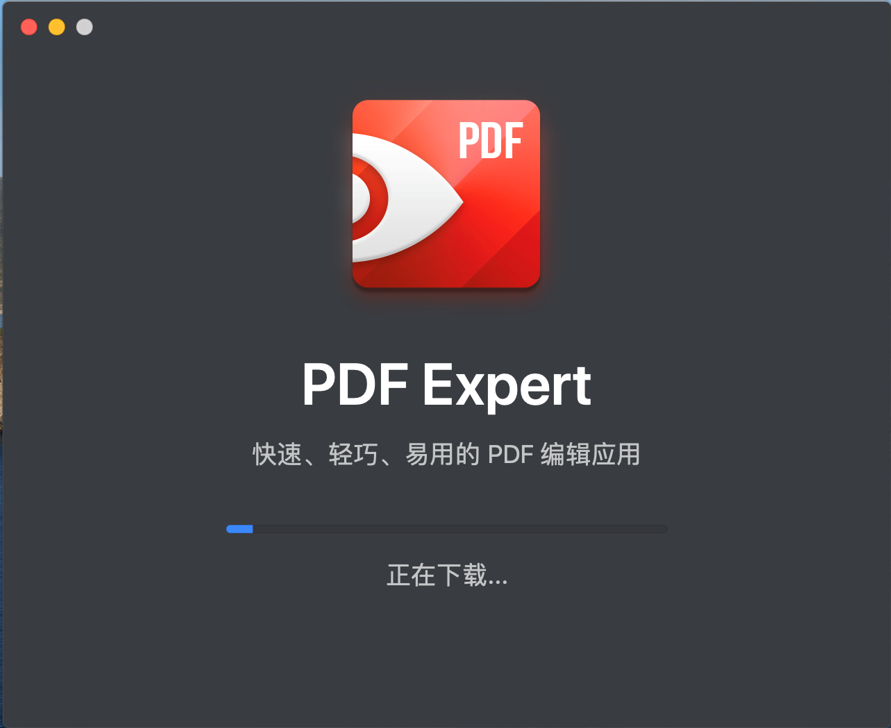This screenshot has height=728, width=891.
Task: Close the PDF Expert installer window
Action: (29, 27)
